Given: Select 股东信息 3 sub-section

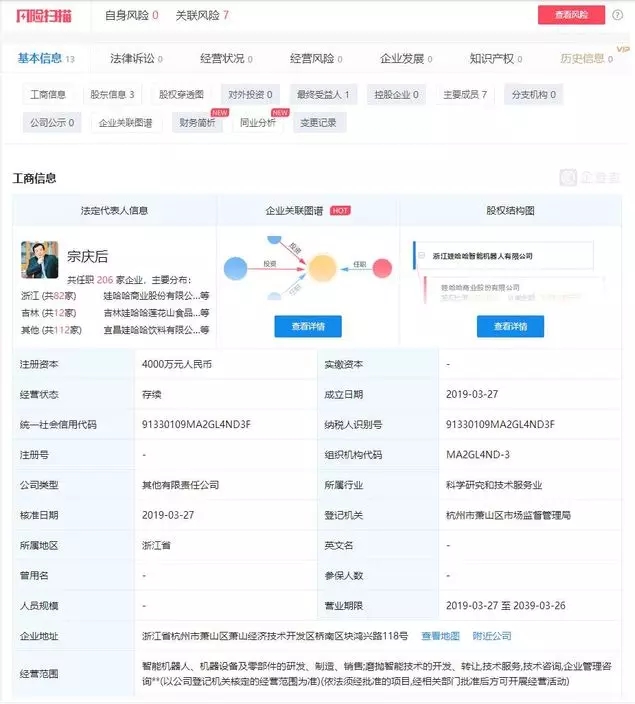Looking at the screenshot, I should click(x=112, y=94).
